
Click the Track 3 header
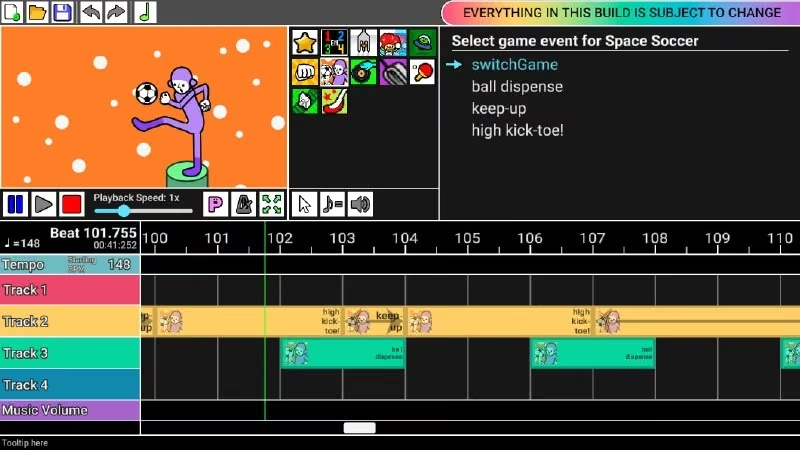70,353
